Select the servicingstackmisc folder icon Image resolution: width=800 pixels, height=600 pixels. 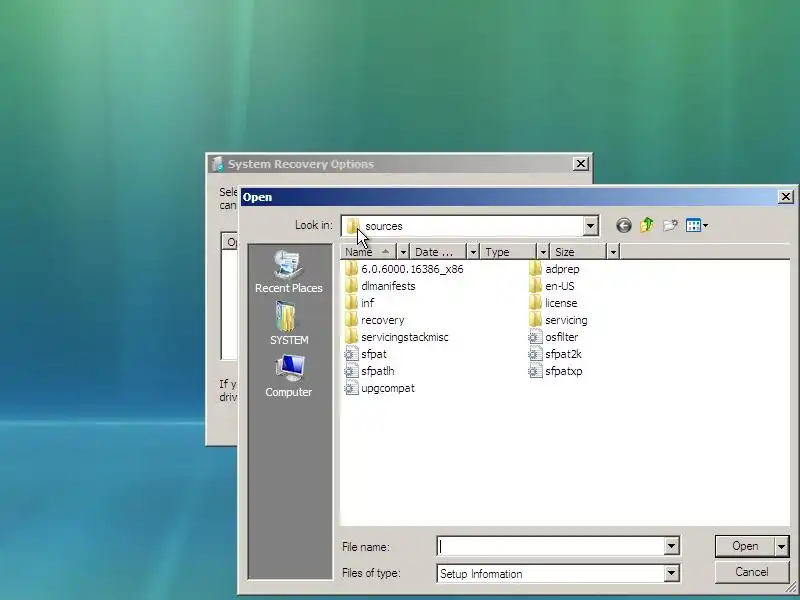coord(351,337)
